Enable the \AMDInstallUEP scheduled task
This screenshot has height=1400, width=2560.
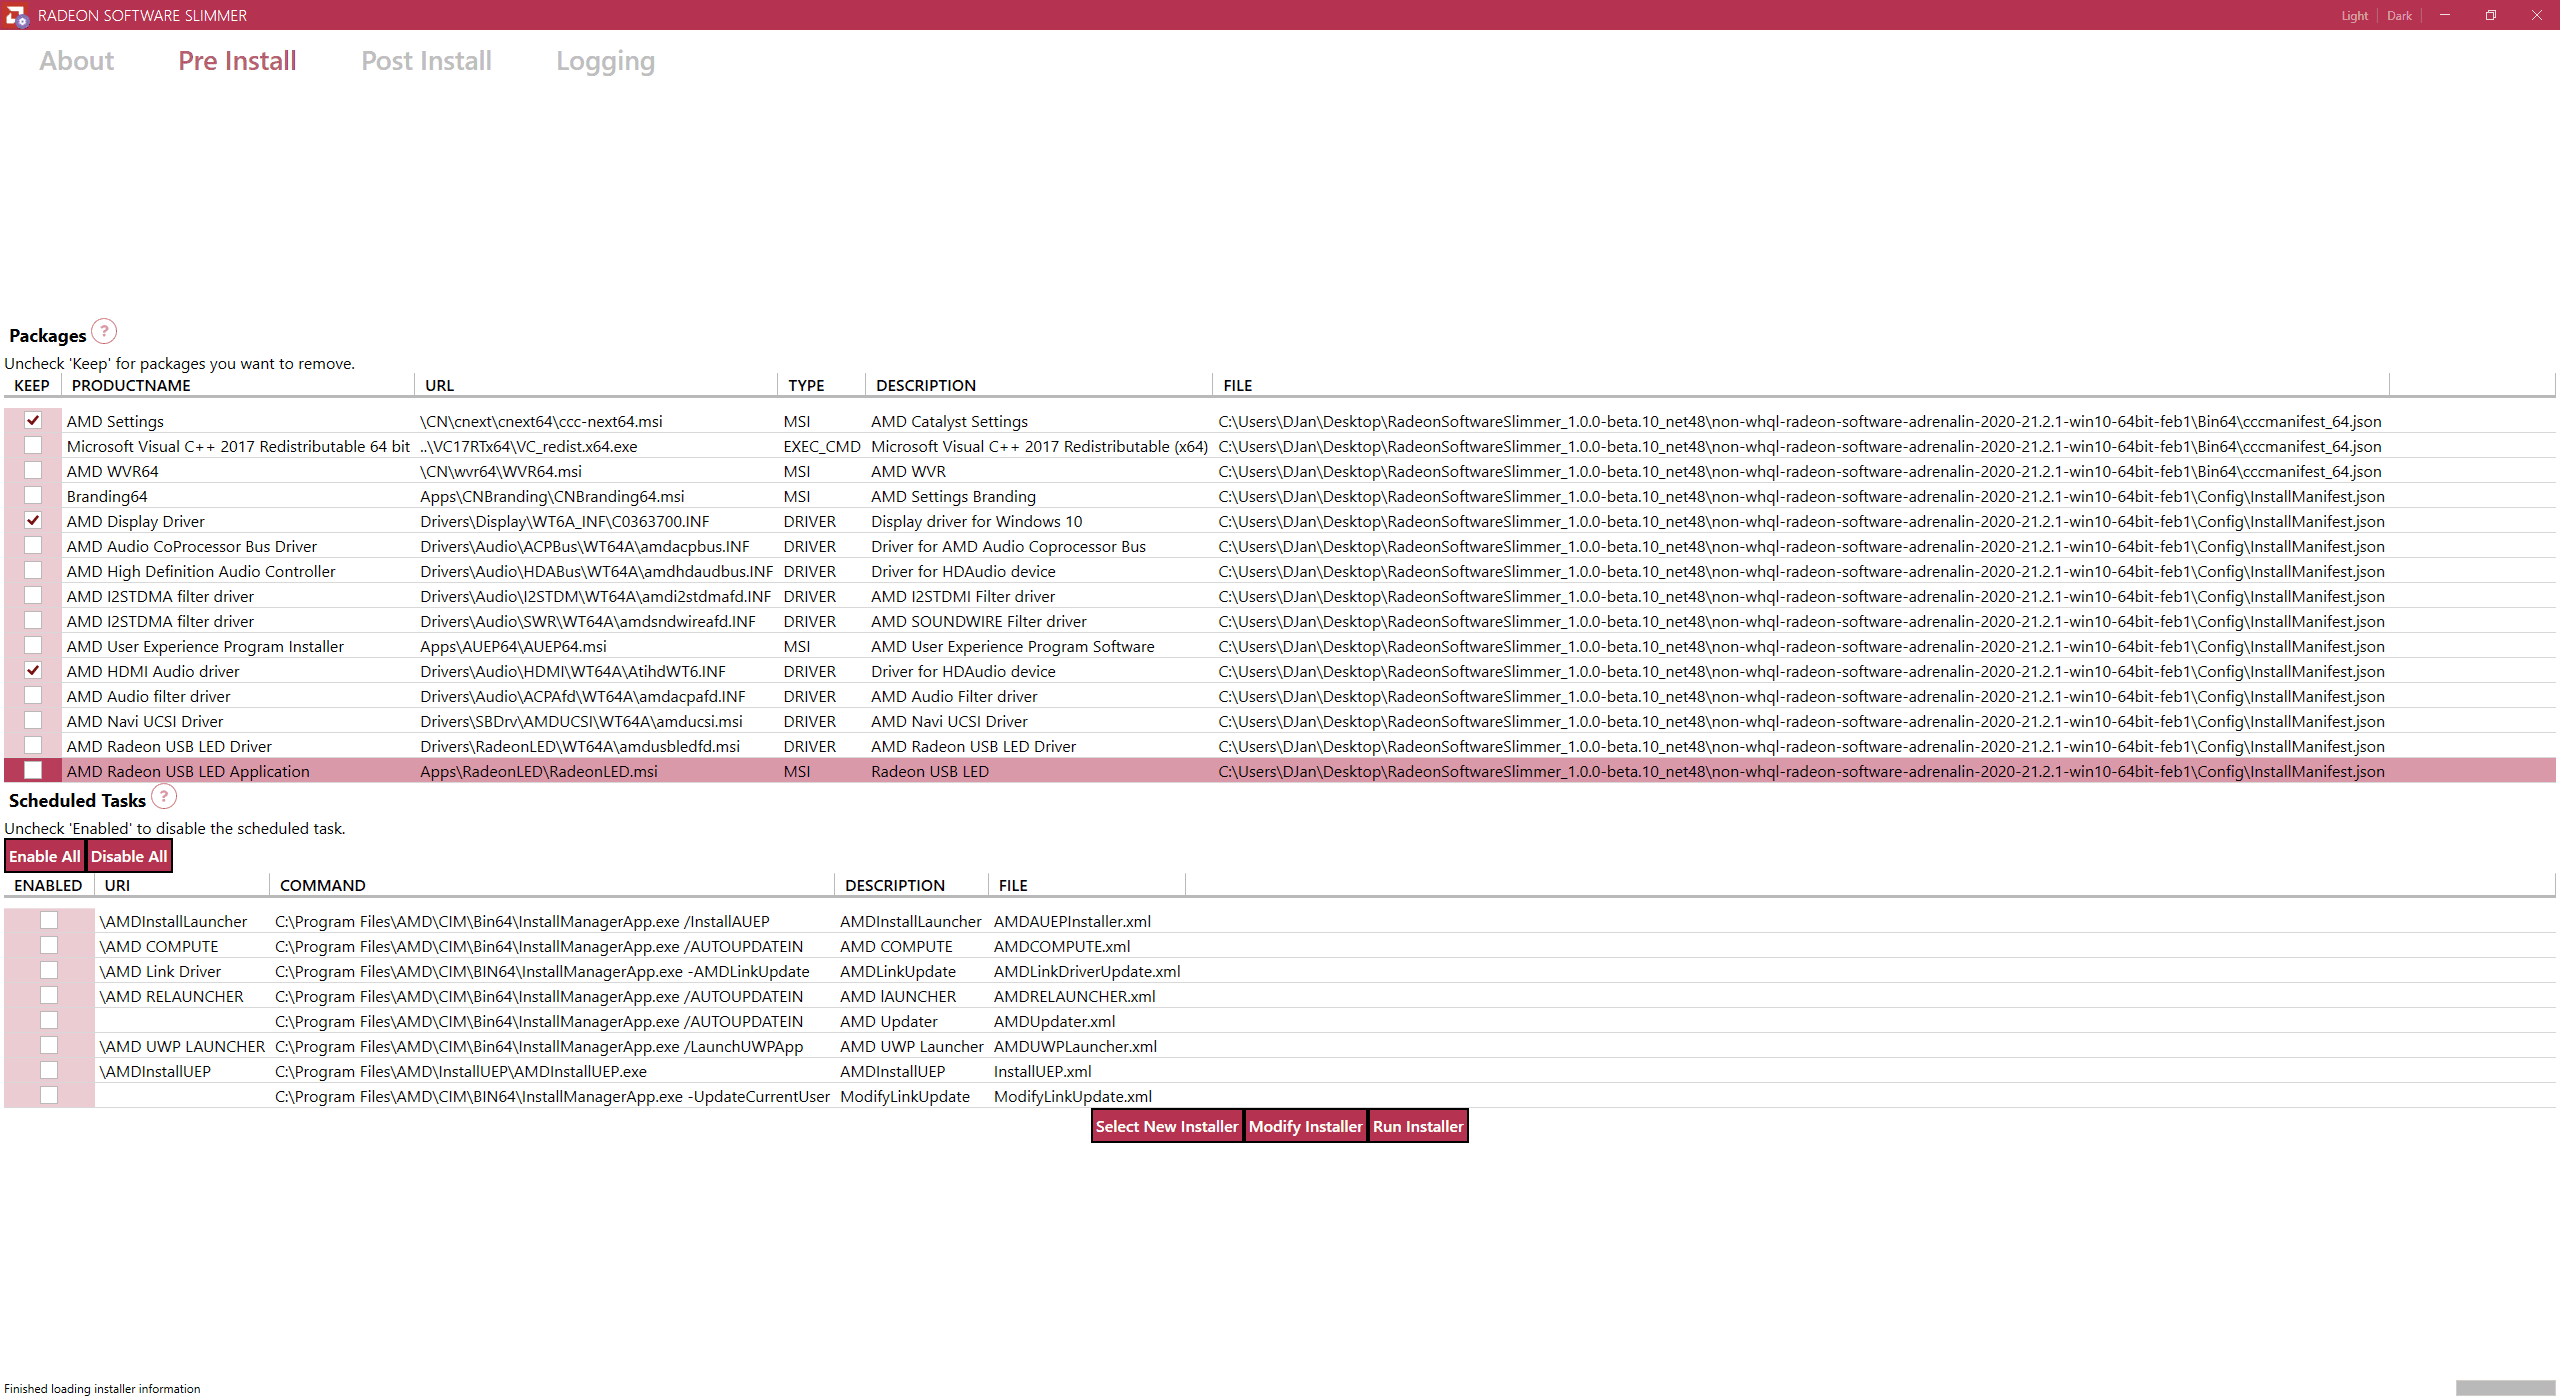[x=49, y=1070]
